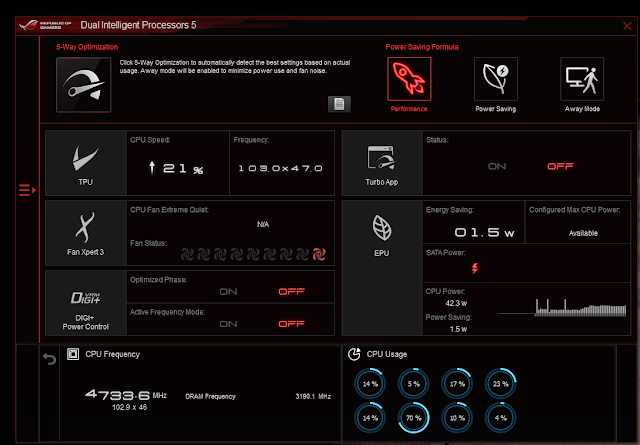Click the CPU Usage pie icon

point(354,354)
